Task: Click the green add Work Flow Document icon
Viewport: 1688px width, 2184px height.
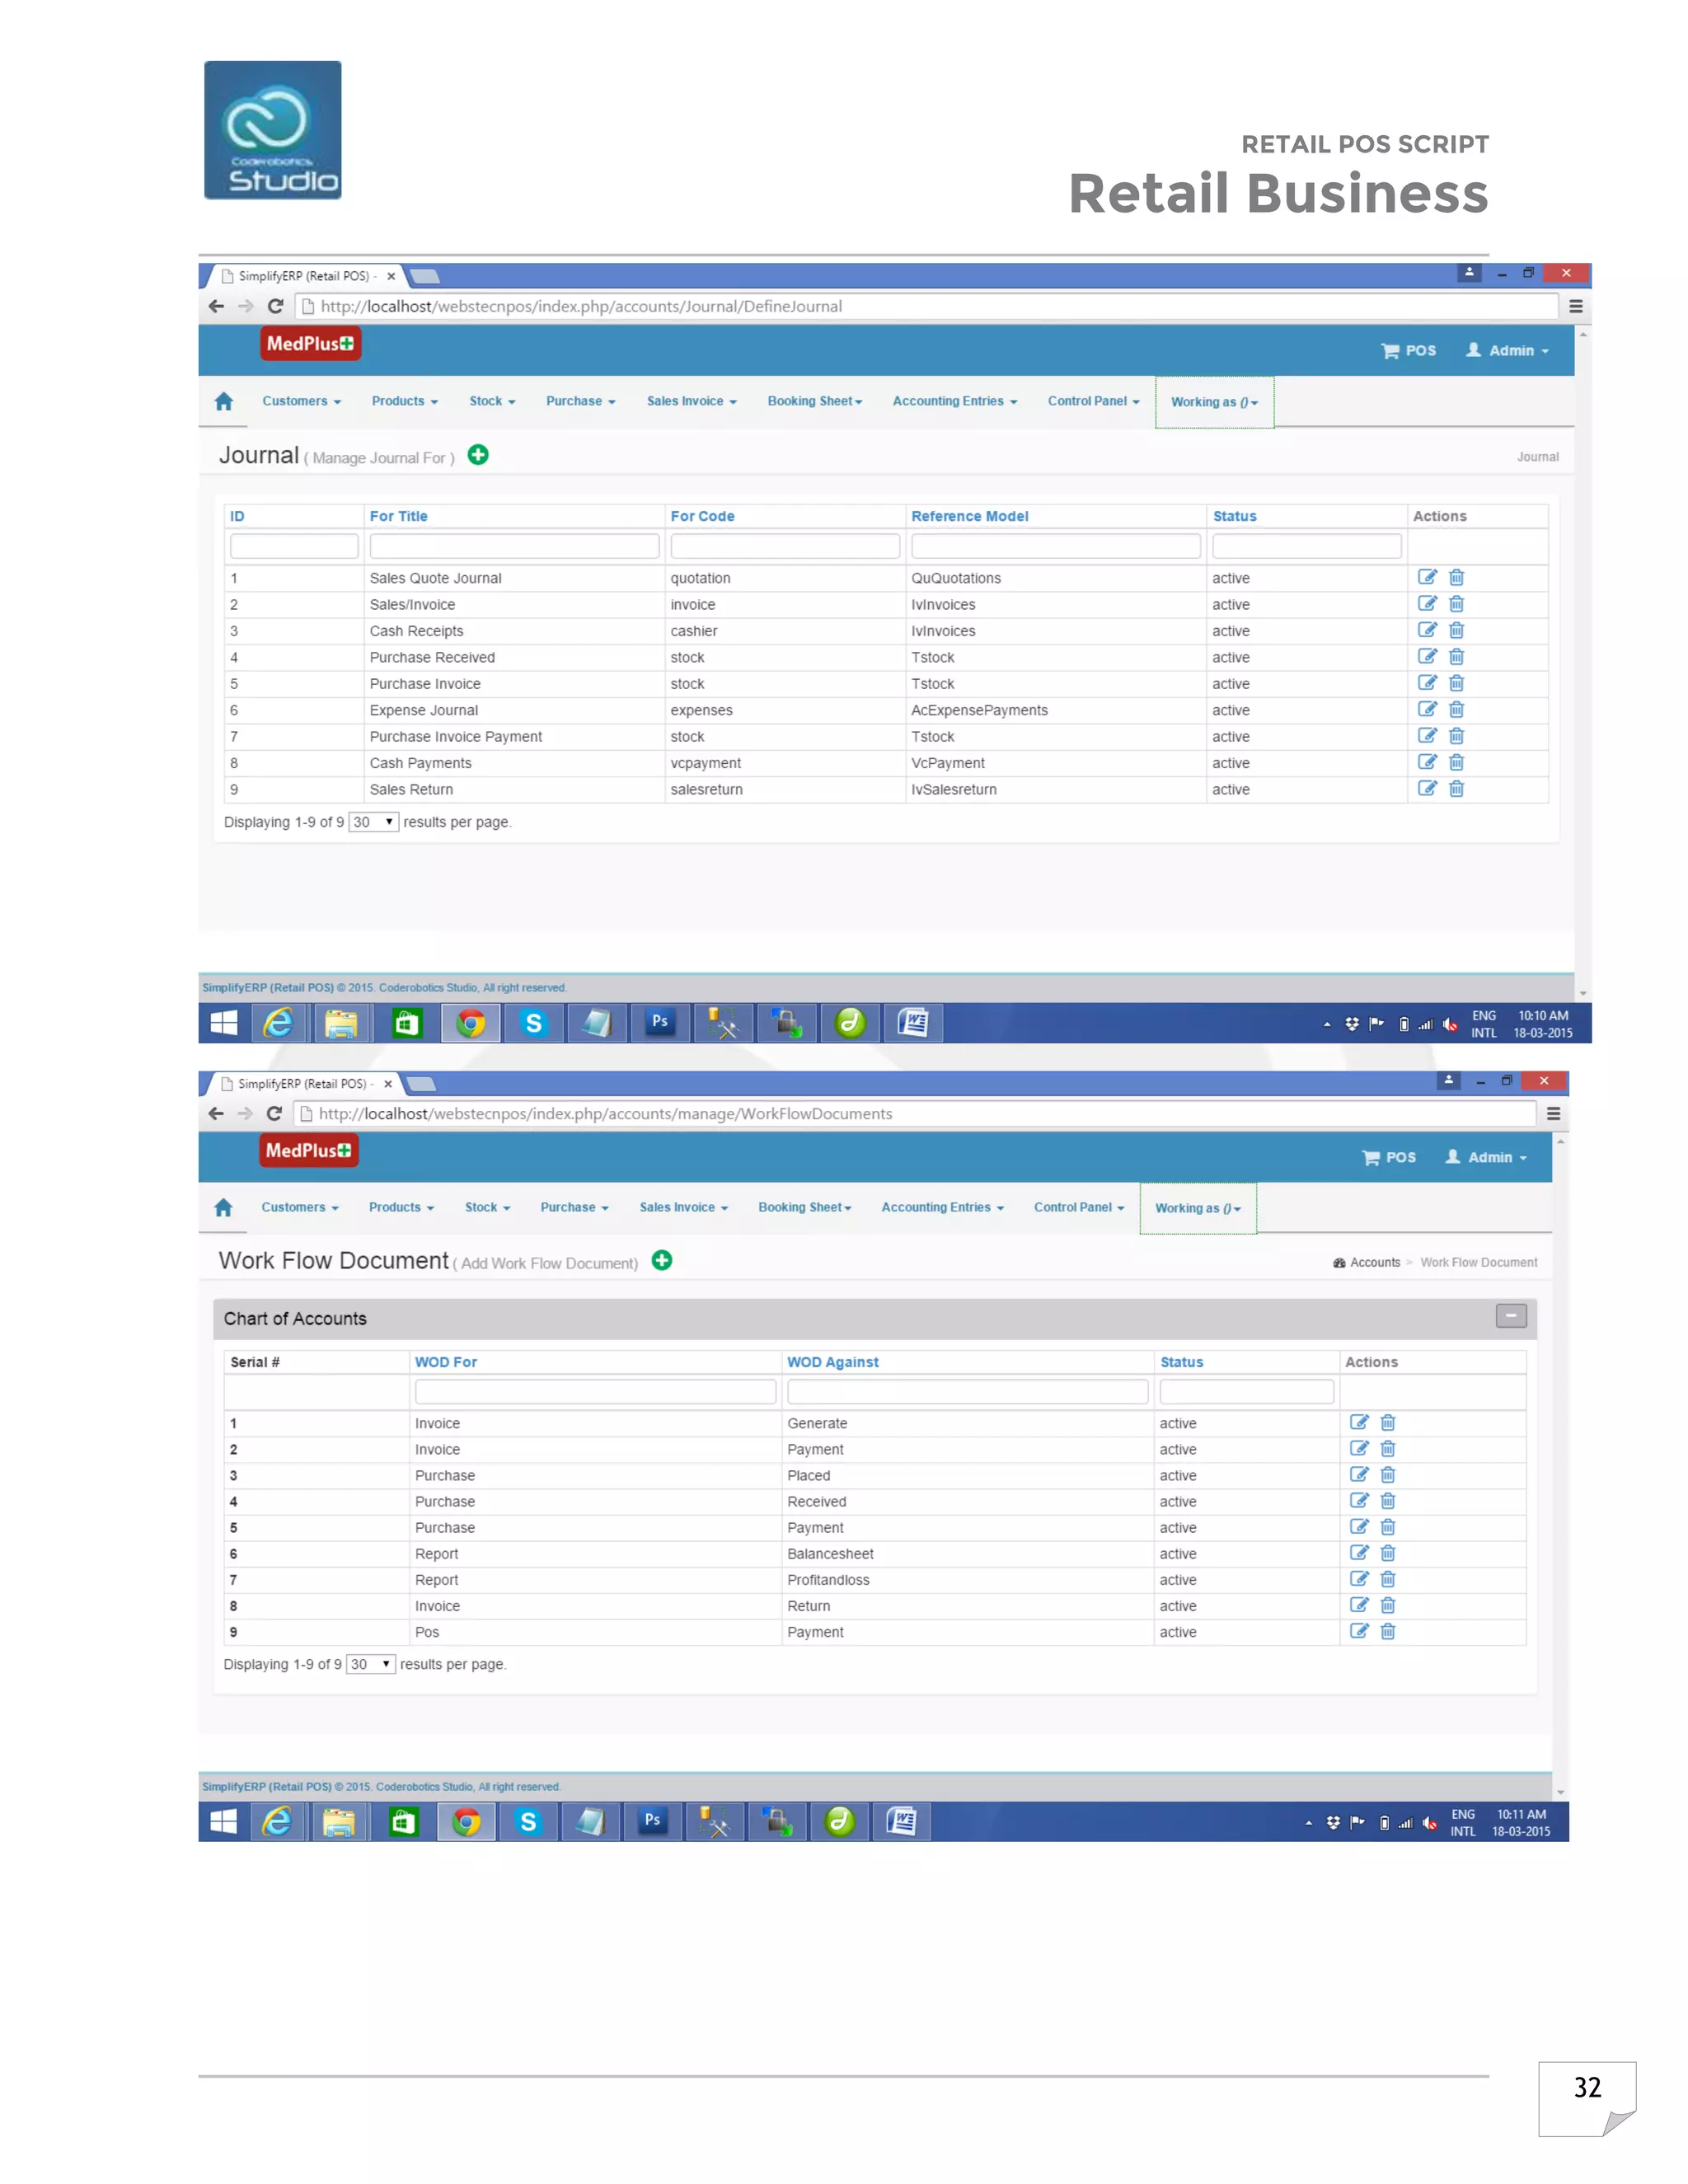Action: tap(662, 1260)
